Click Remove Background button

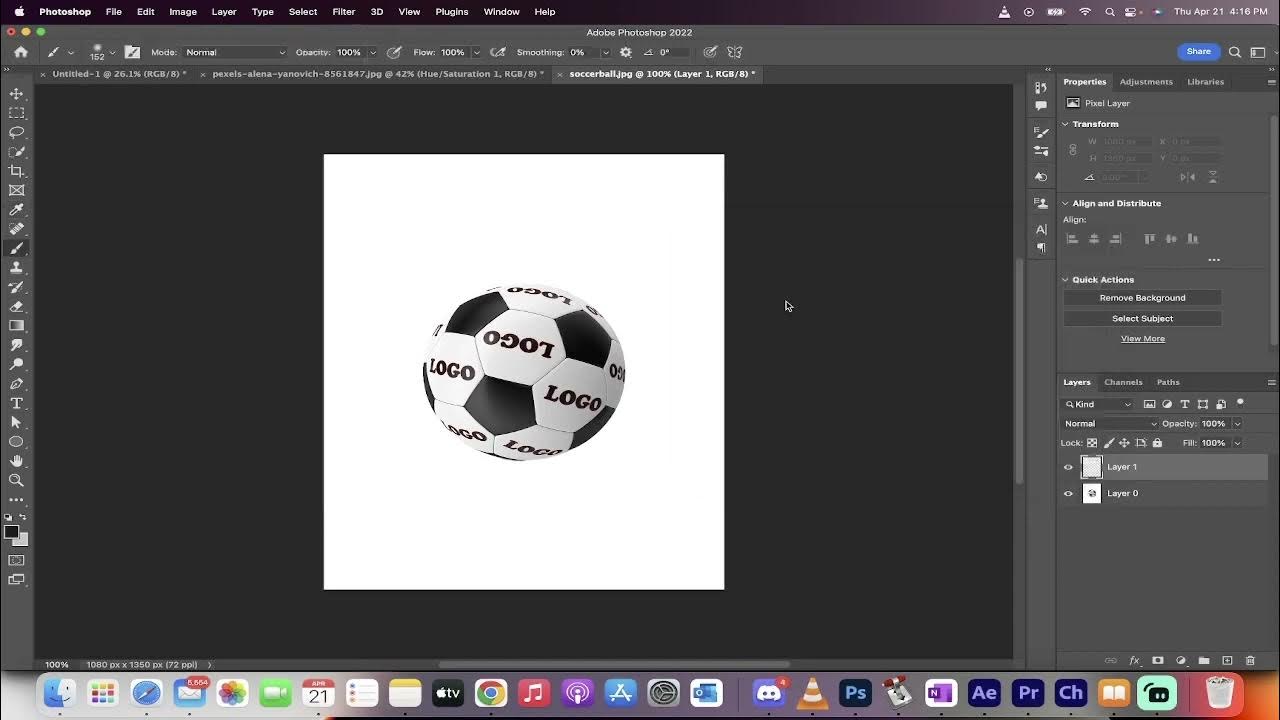(x=1142, y=298)
